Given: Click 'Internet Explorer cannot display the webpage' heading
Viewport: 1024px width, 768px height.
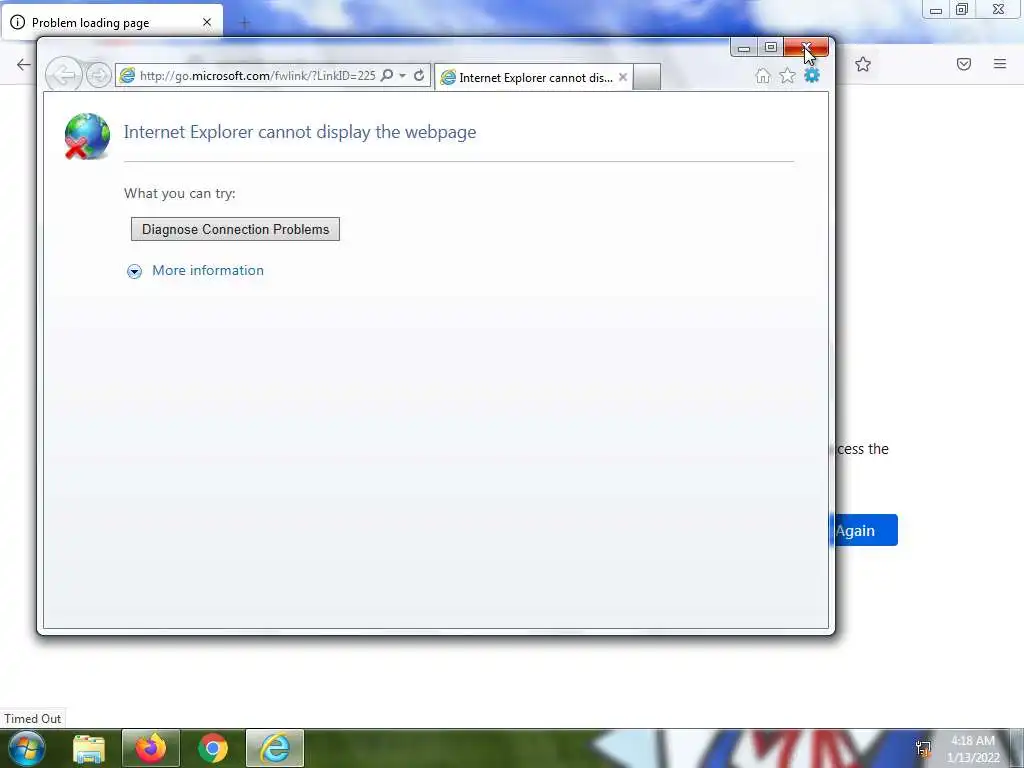Looking at the screenshot, I should (300, 132).
